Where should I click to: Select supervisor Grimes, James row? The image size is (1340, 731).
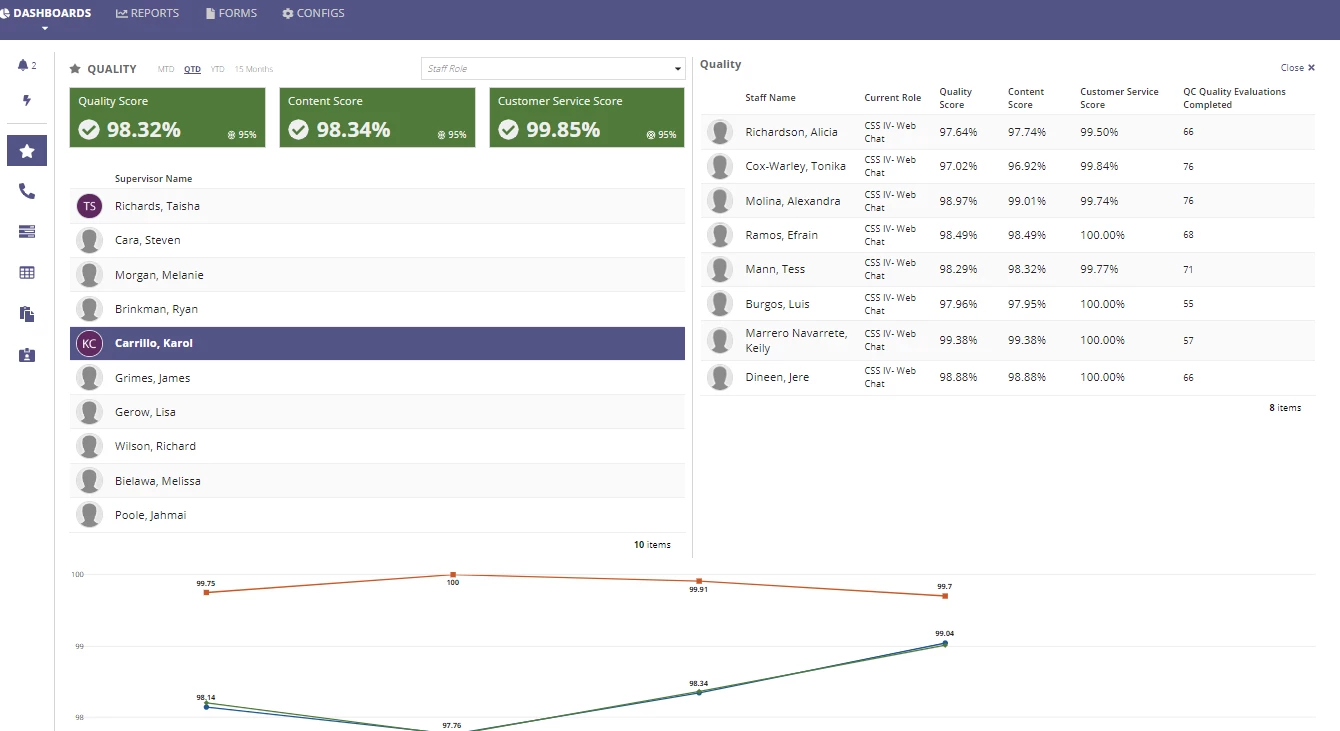pyautogui.click(x=377, y=378)
